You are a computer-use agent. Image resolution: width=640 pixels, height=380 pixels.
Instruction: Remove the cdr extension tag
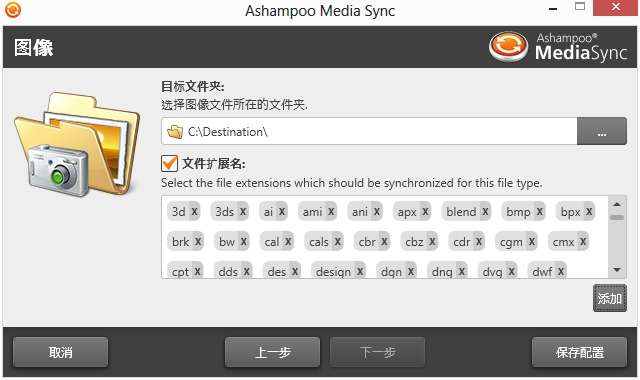[479, 242]
